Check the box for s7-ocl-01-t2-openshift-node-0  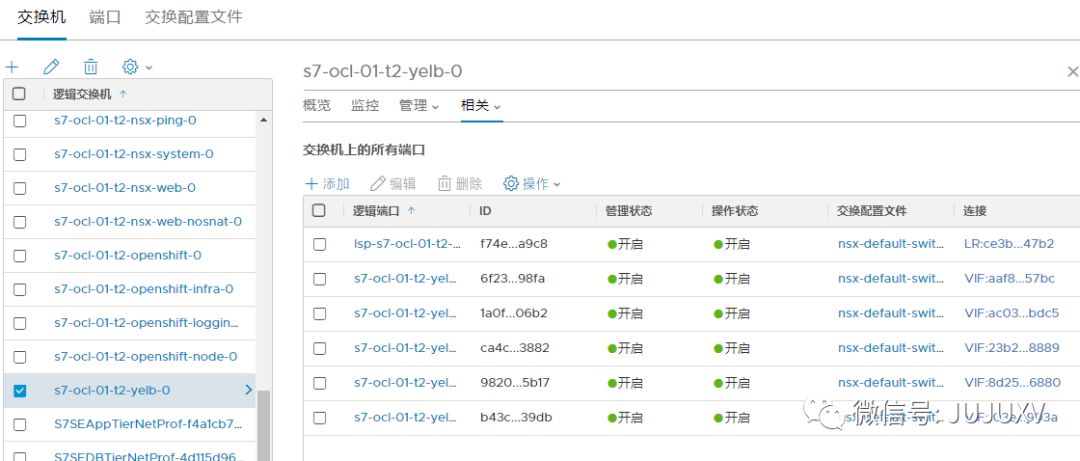20,357
